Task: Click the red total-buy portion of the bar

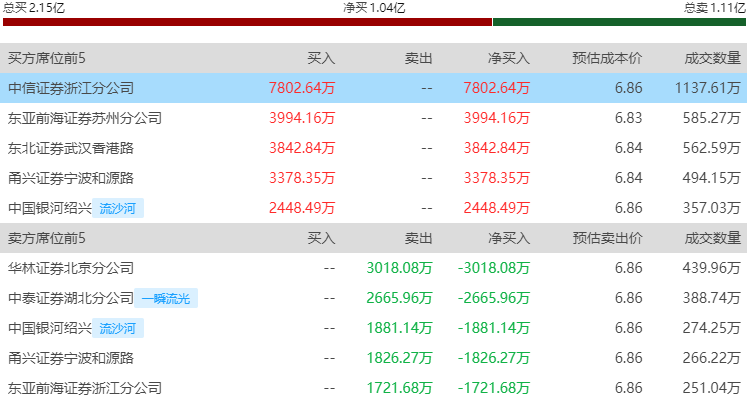Action: 246,21
